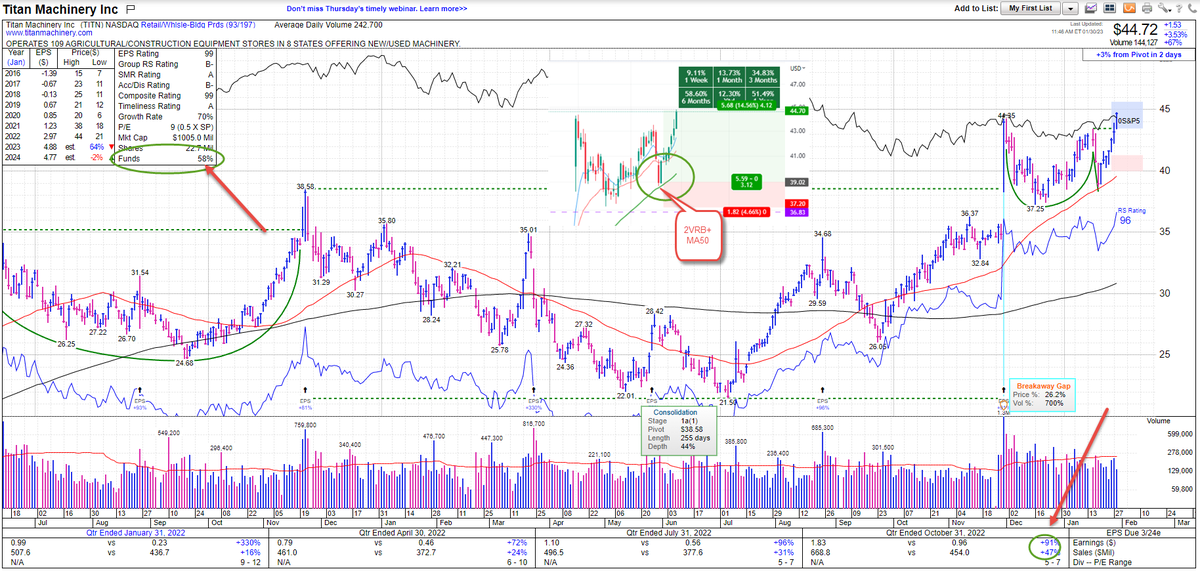Switch to the grid layout view icon
Image resolution: width=1200 pixels, height=571 pixels.
click(1109, 8)
